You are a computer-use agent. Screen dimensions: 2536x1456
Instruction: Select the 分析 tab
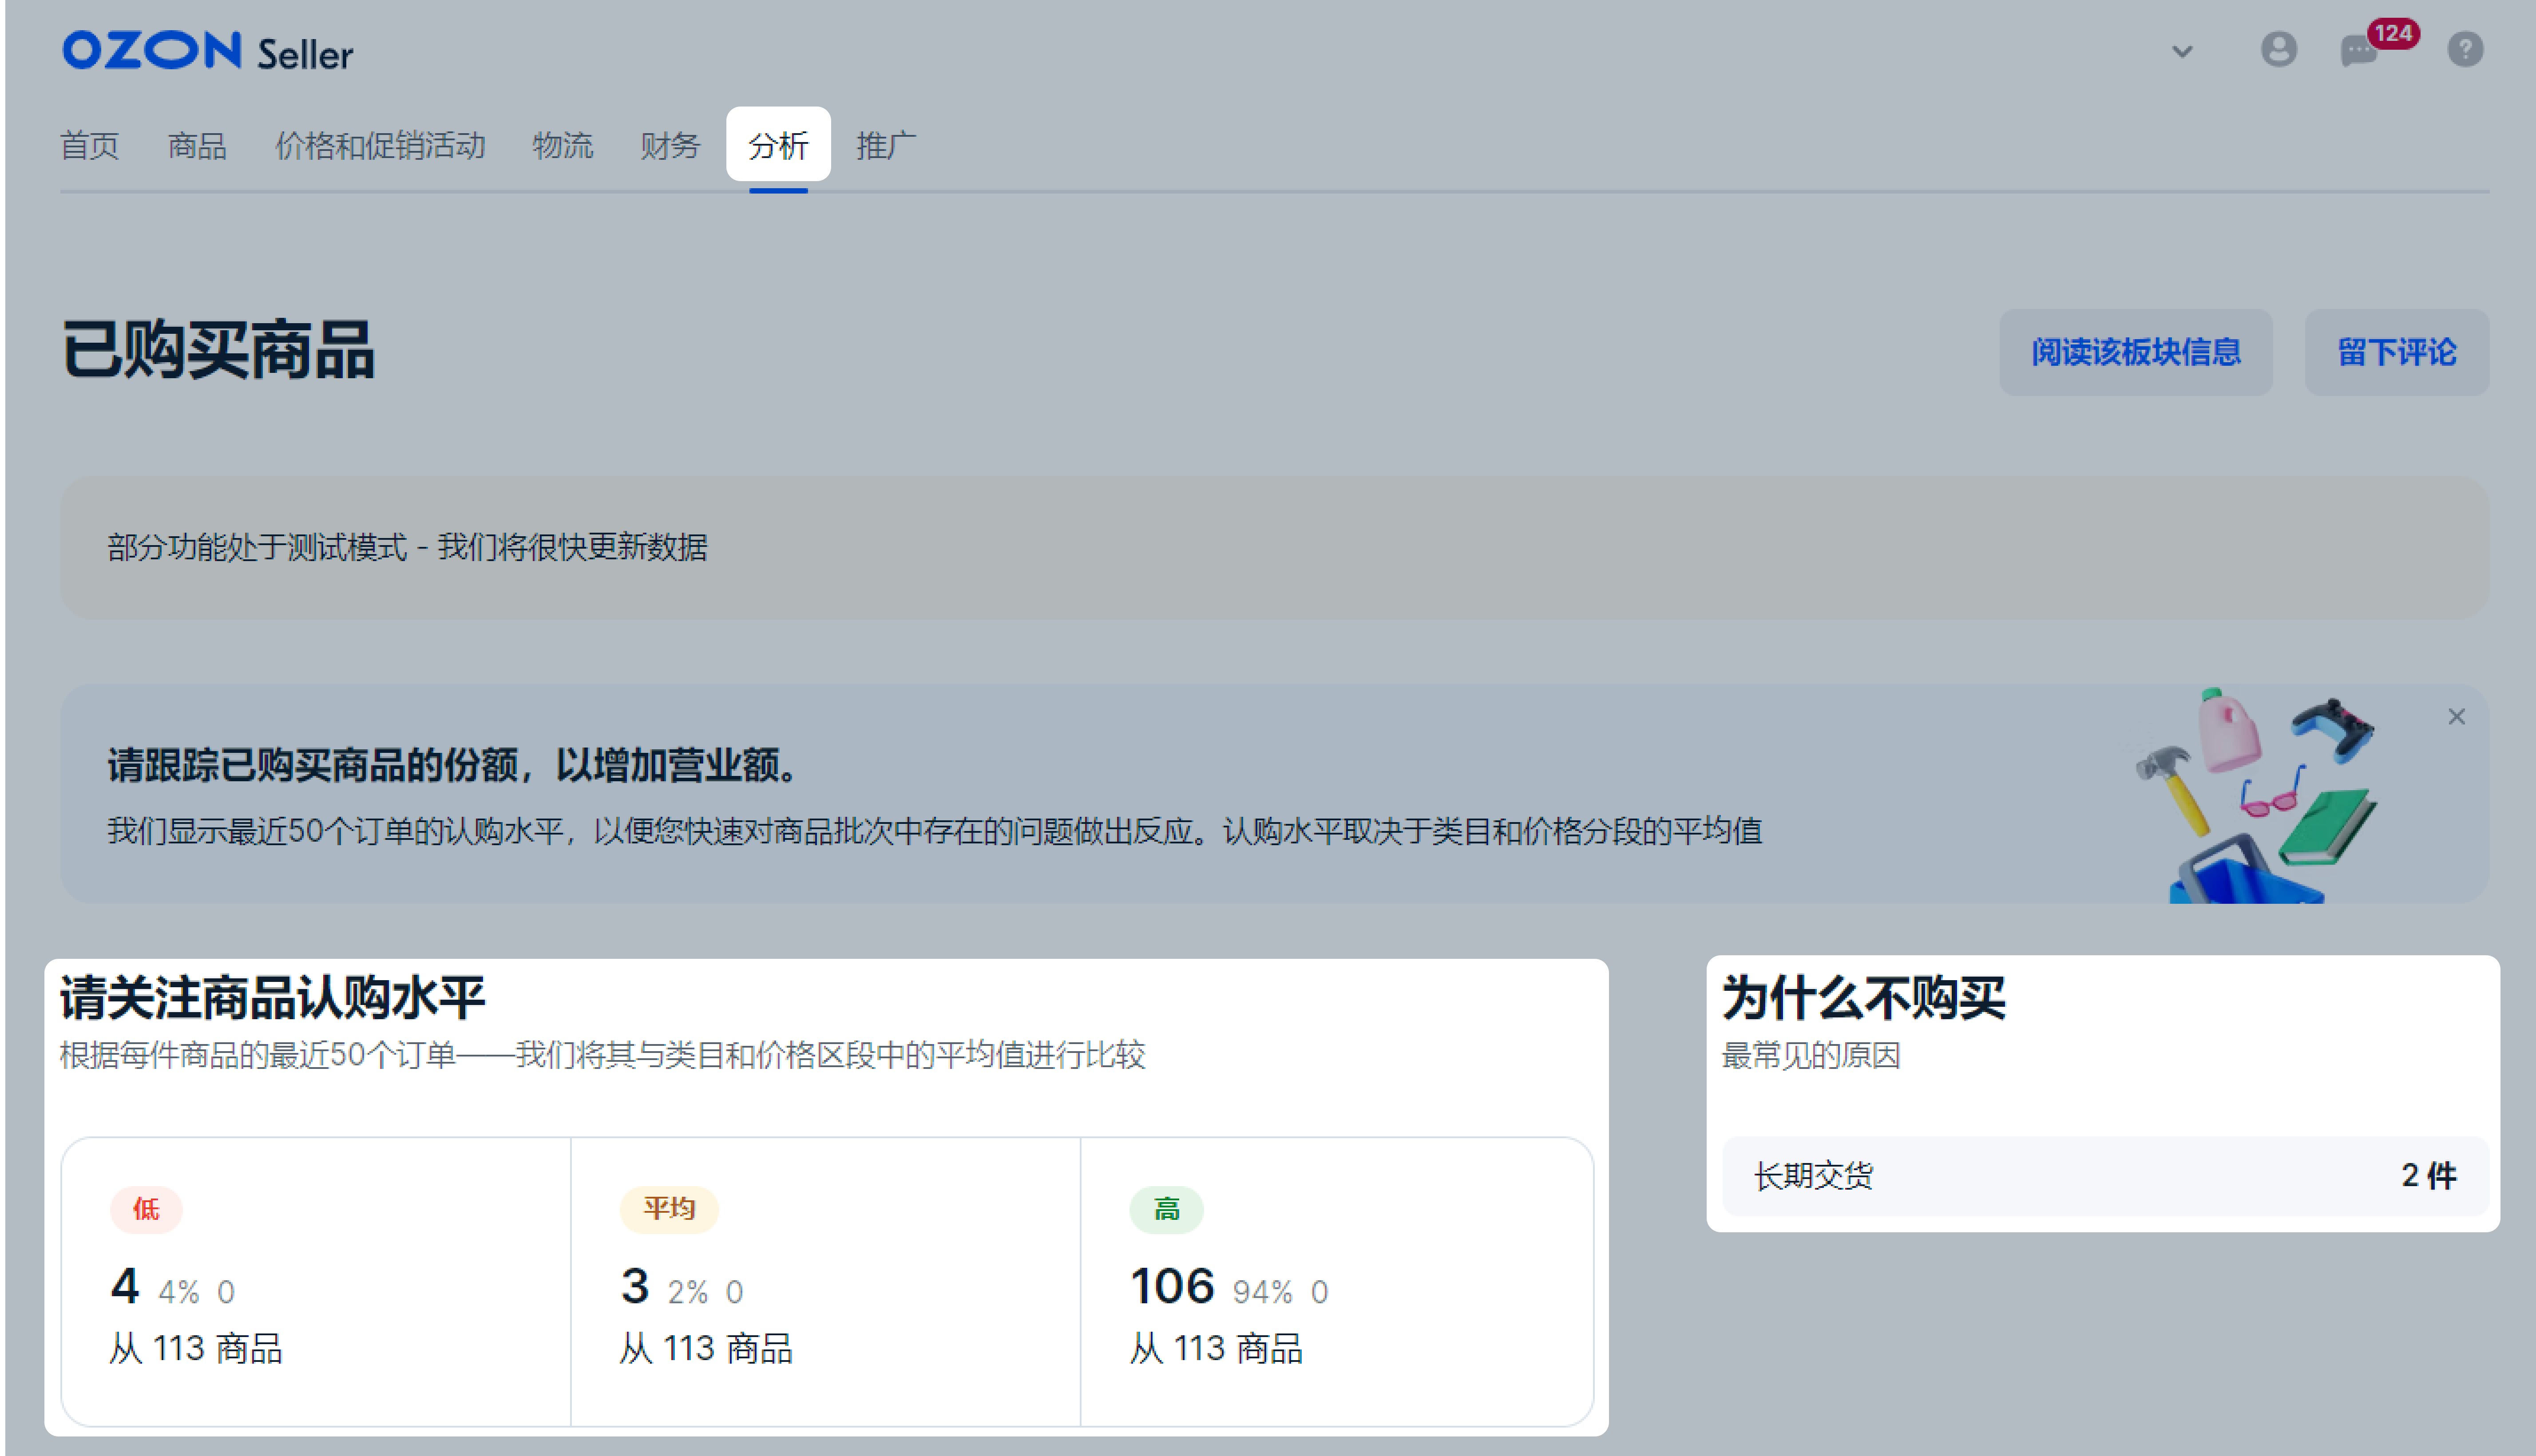778,146
